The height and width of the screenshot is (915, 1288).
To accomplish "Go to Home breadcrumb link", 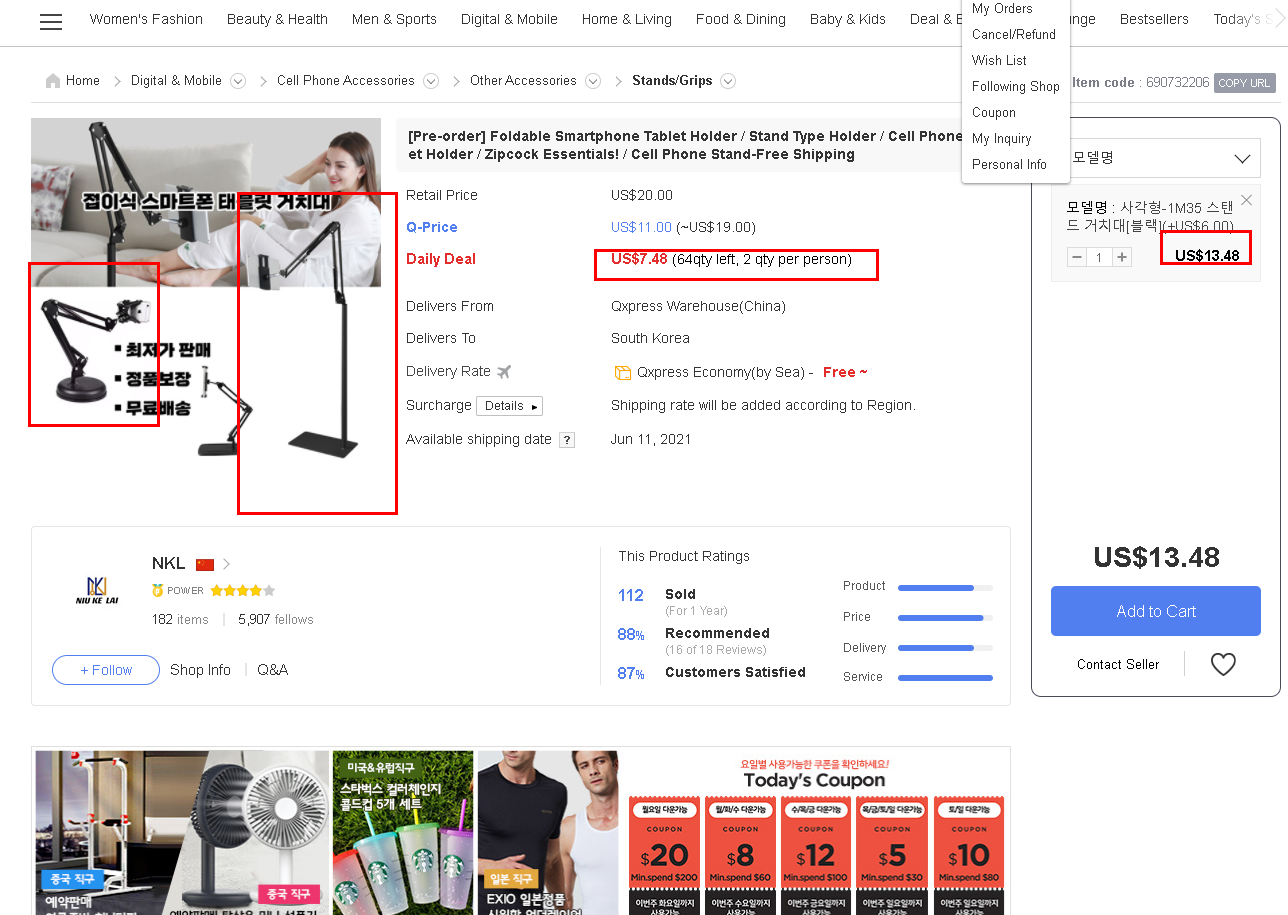I will (x=83, y=81).
